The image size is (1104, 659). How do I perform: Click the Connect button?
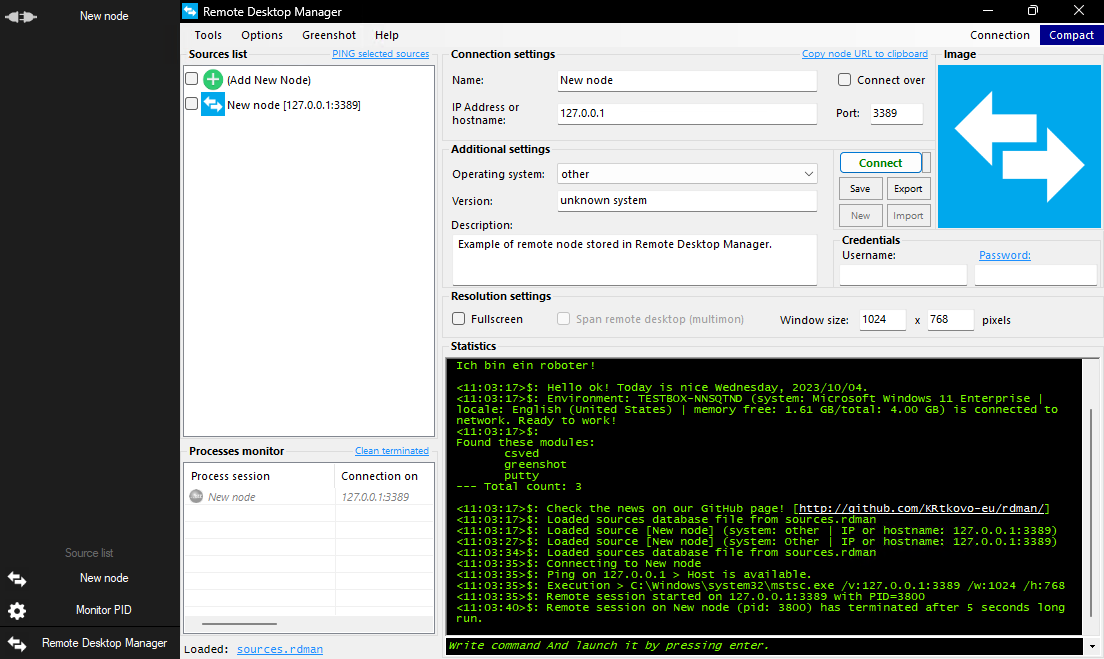pyautogui.click(x=880, y=163)
